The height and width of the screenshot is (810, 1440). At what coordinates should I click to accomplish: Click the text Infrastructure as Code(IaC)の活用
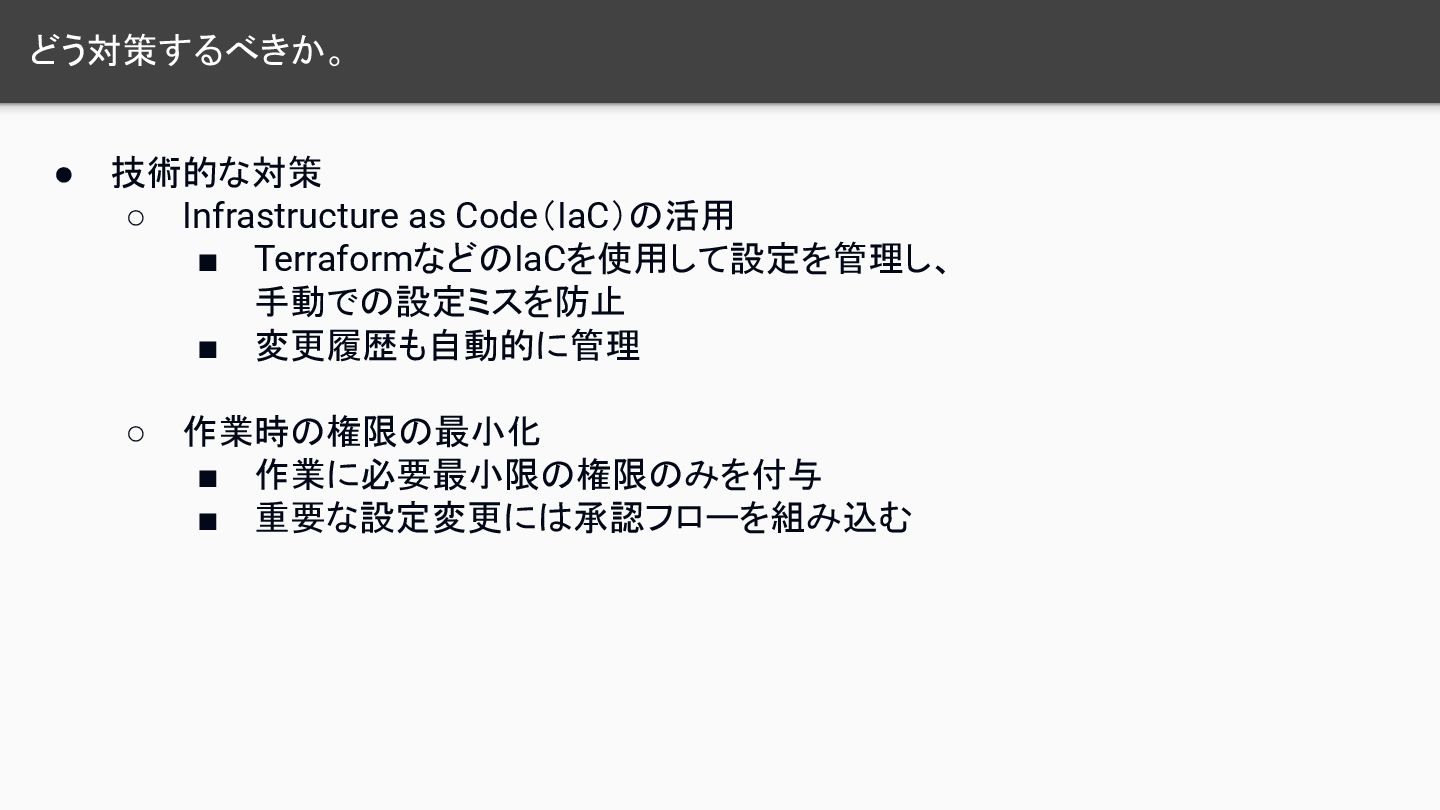point(458,216)
